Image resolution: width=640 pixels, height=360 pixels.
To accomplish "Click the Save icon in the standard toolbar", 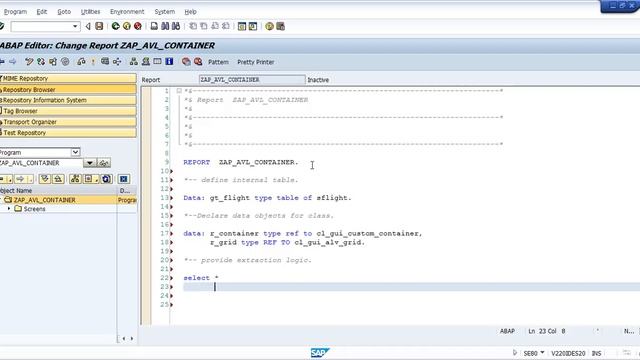I will [x=99, y=26].
